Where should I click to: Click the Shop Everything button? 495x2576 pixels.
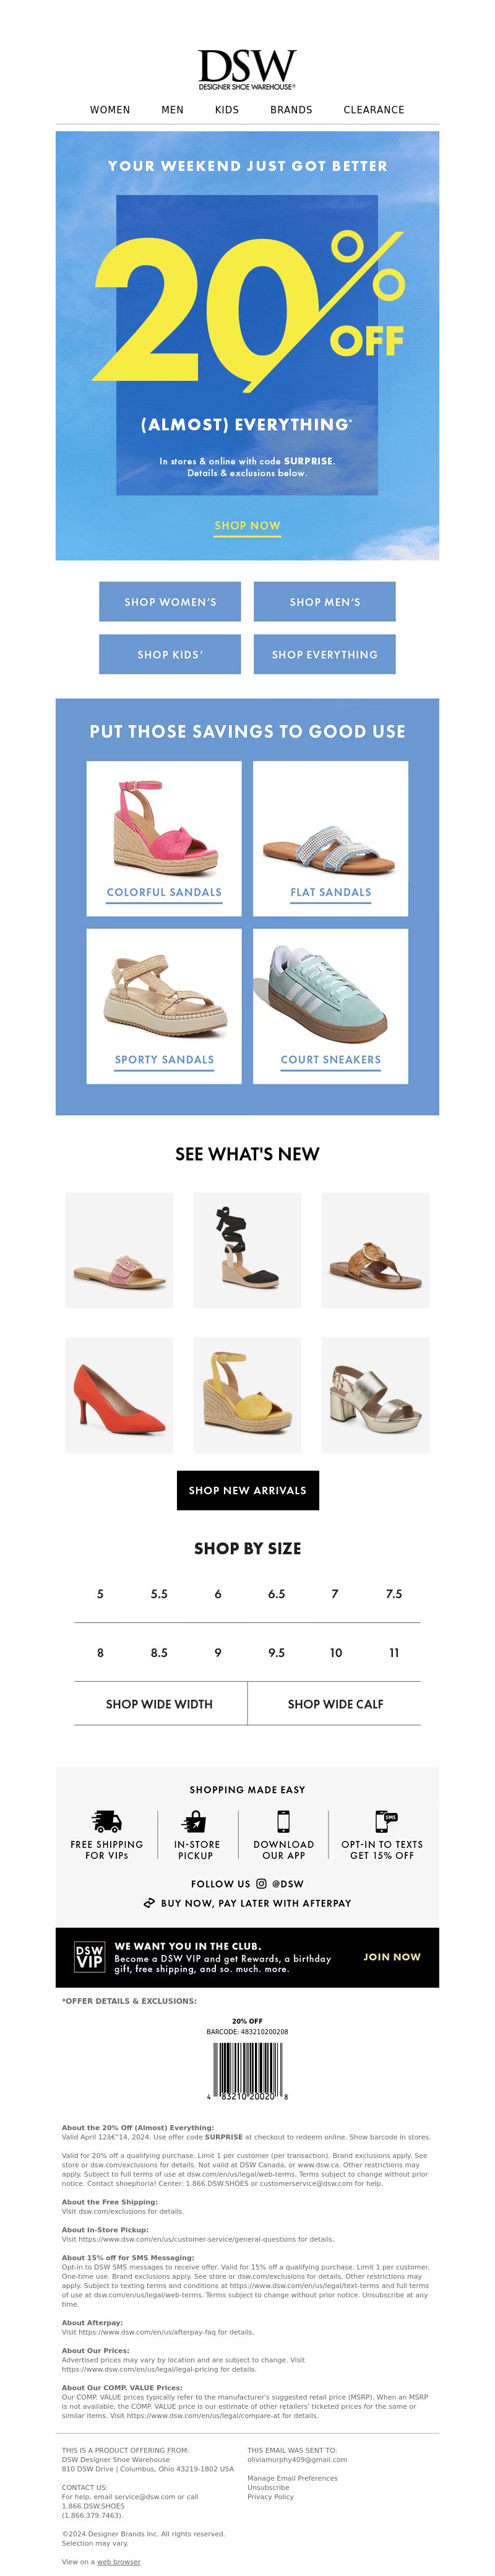(325, 655)
